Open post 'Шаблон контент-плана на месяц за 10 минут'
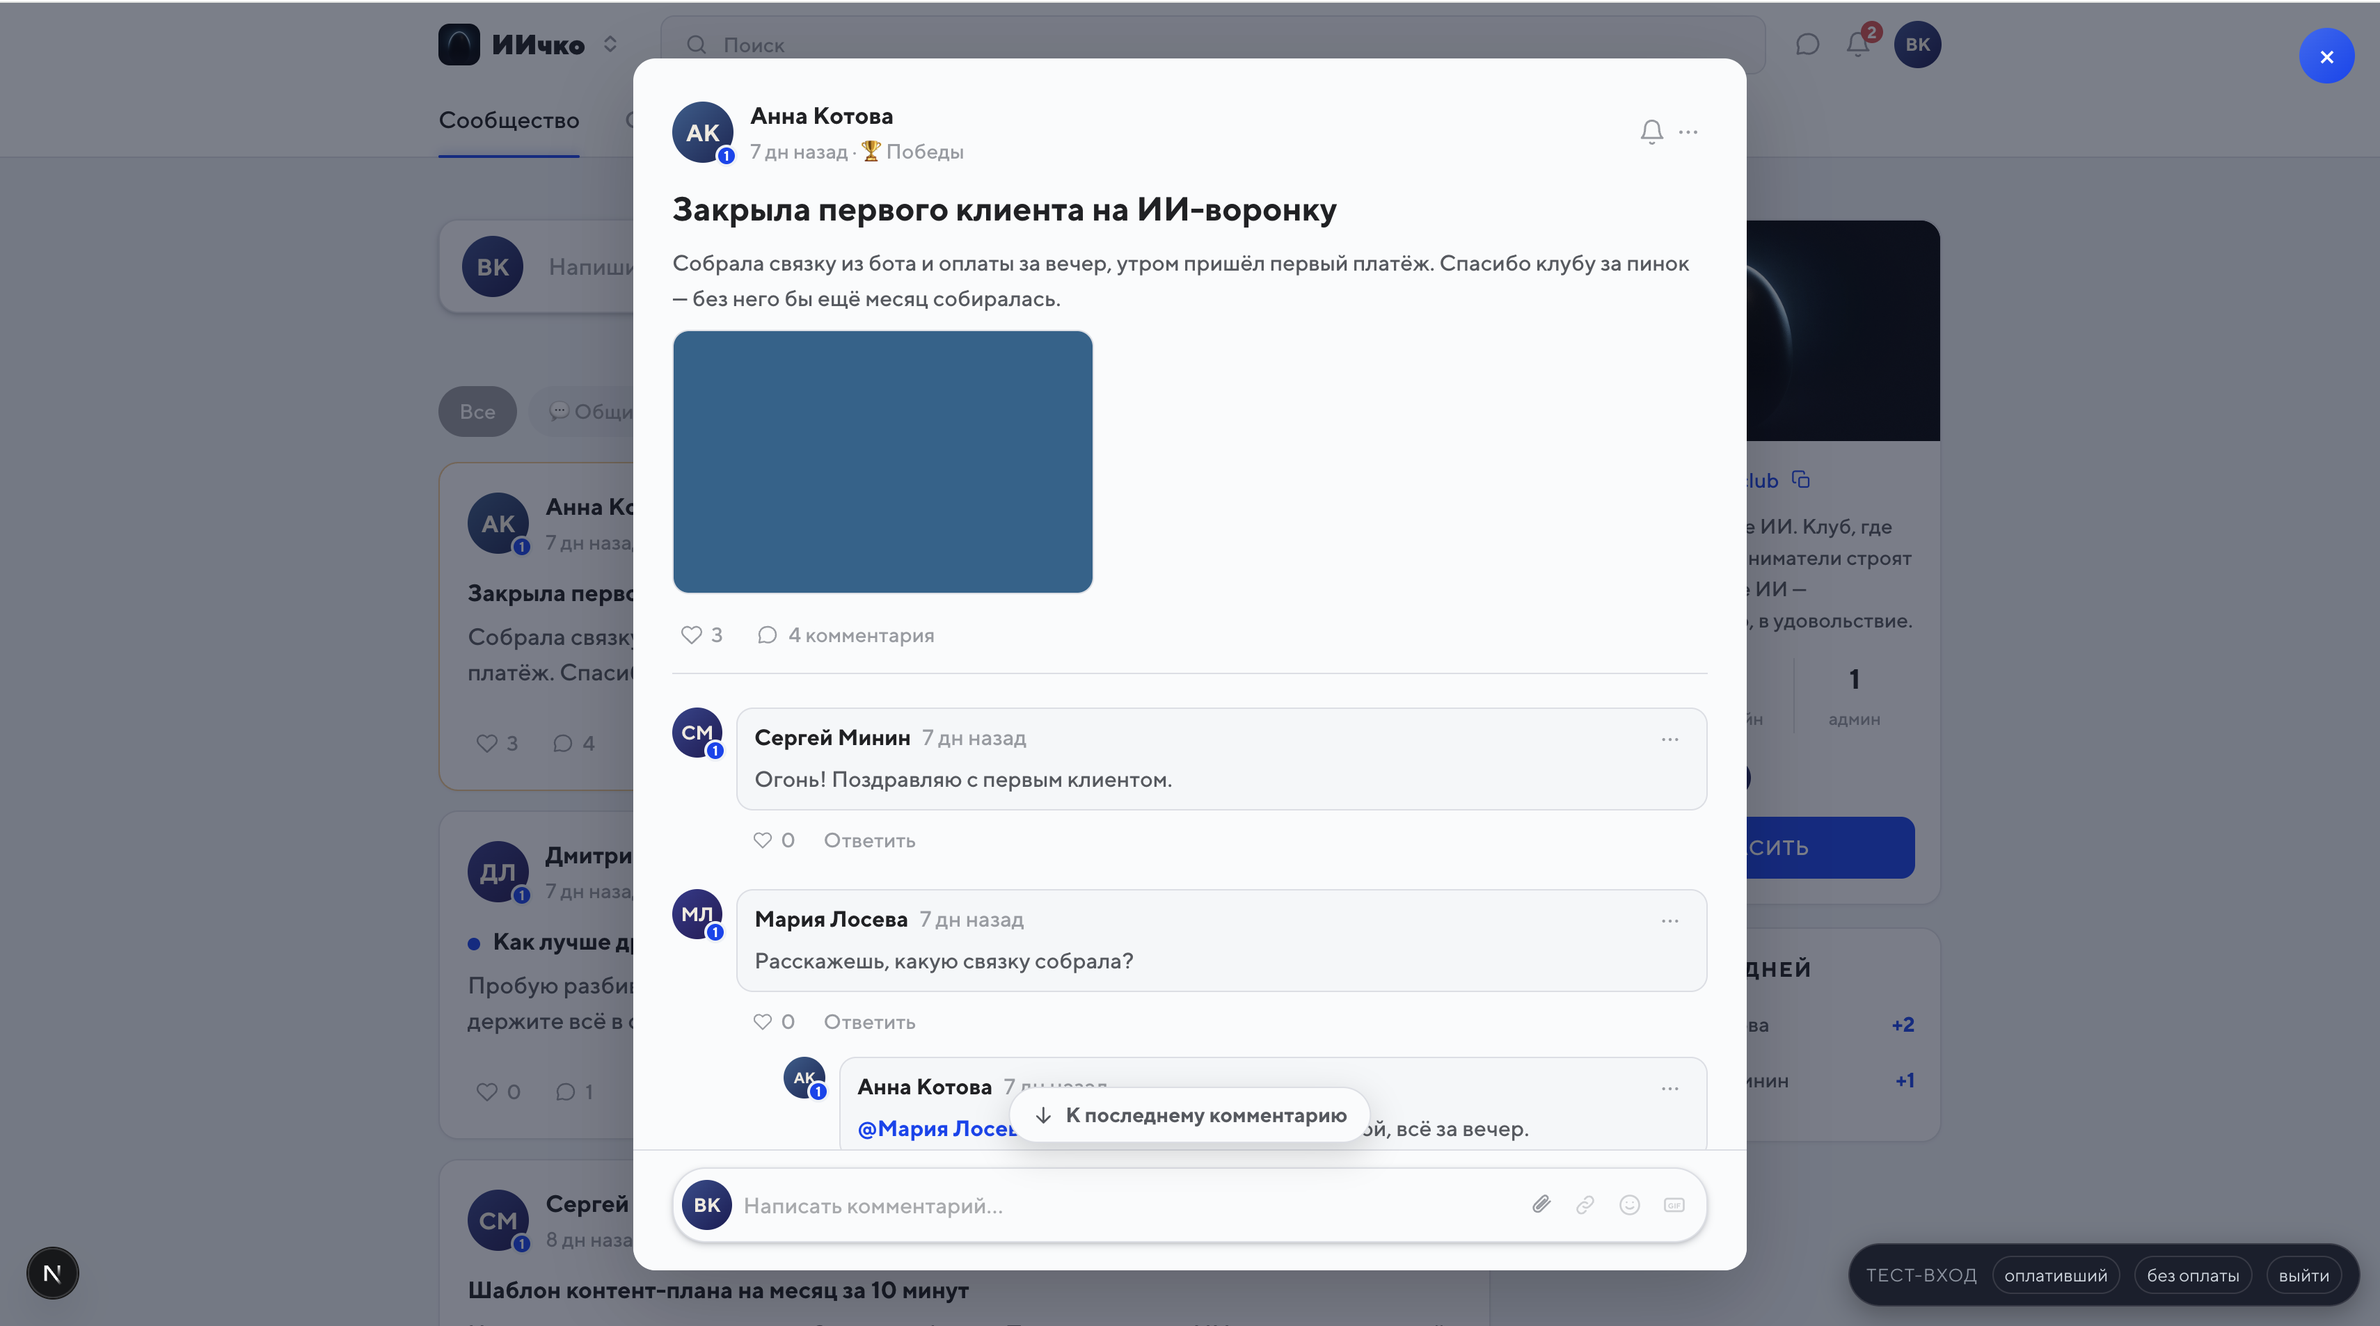2380x1326 pixels. pos(718,1290)
